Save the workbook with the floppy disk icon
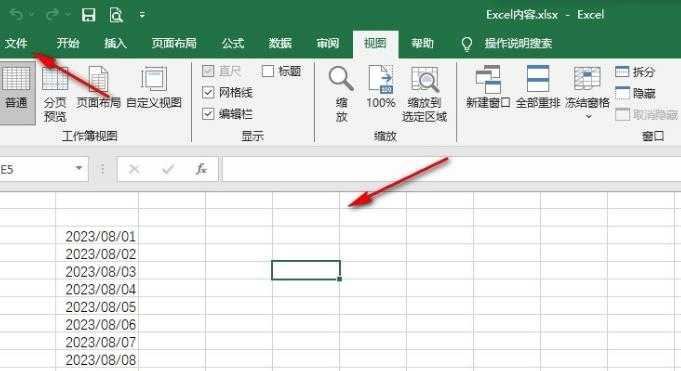Image resolution: width=681 pixels, height=371 pixels. tap(89, 15)
